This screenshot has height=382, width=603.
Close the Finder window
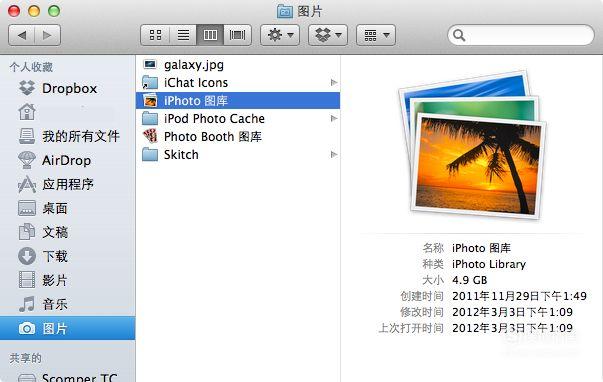pos(14,11)
